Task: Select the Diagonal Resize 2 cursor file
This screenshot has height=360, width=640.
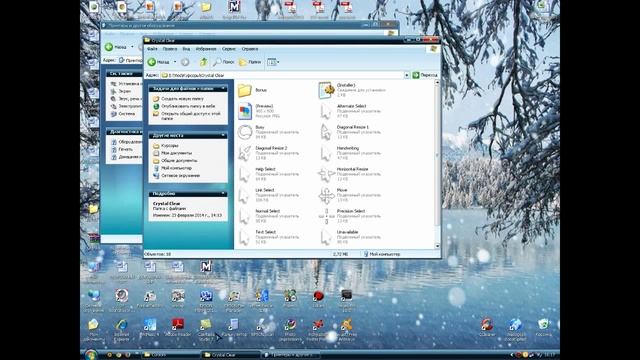Action: point(268,153)
